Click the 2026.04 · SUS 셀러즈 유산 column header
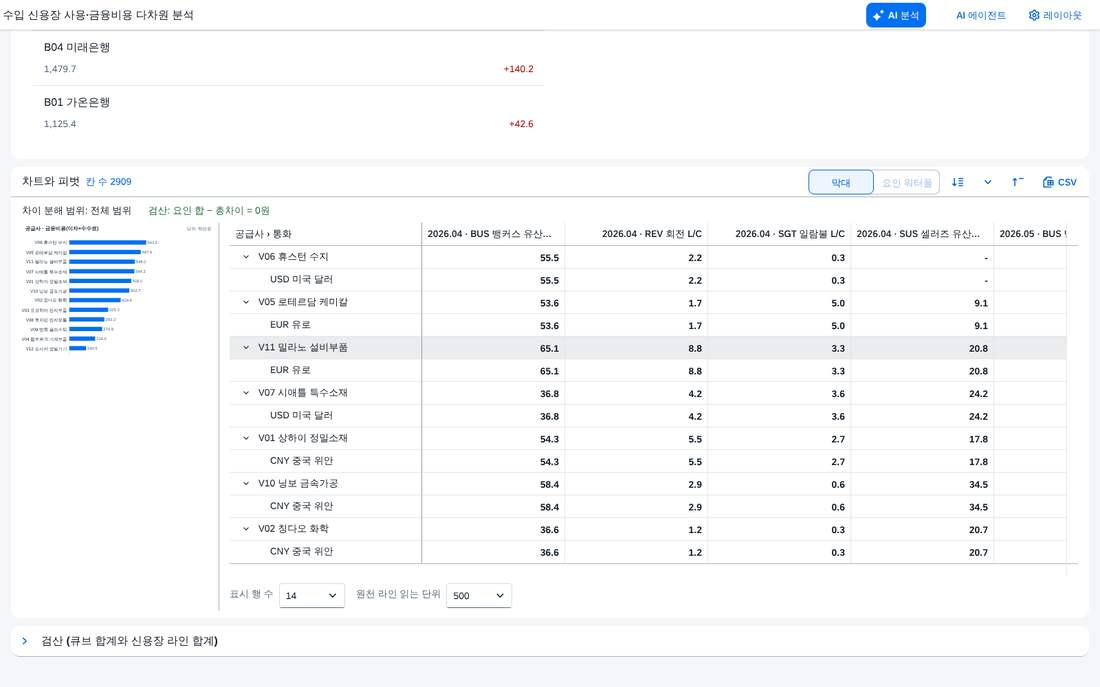This screenshot has width=1100, height=687. 922,234
